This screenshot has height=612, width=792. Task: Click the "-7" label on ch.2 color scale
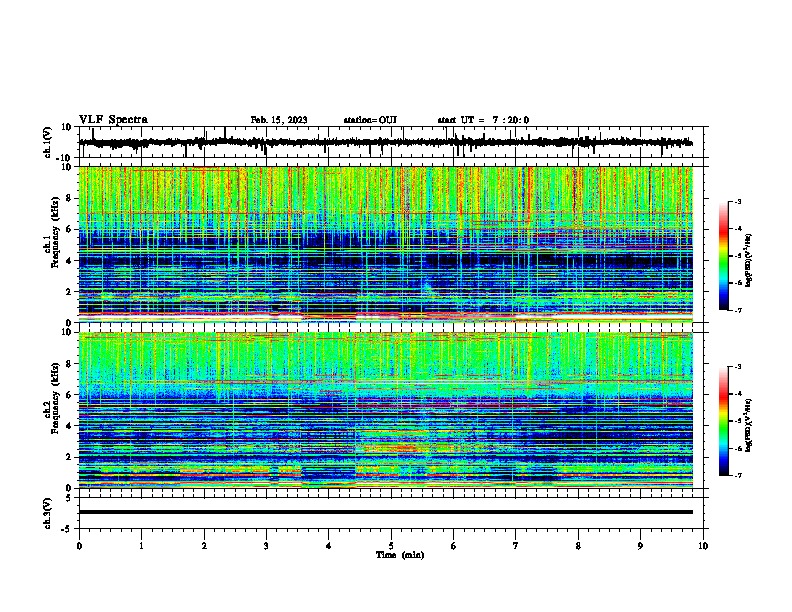pos(737,476)
